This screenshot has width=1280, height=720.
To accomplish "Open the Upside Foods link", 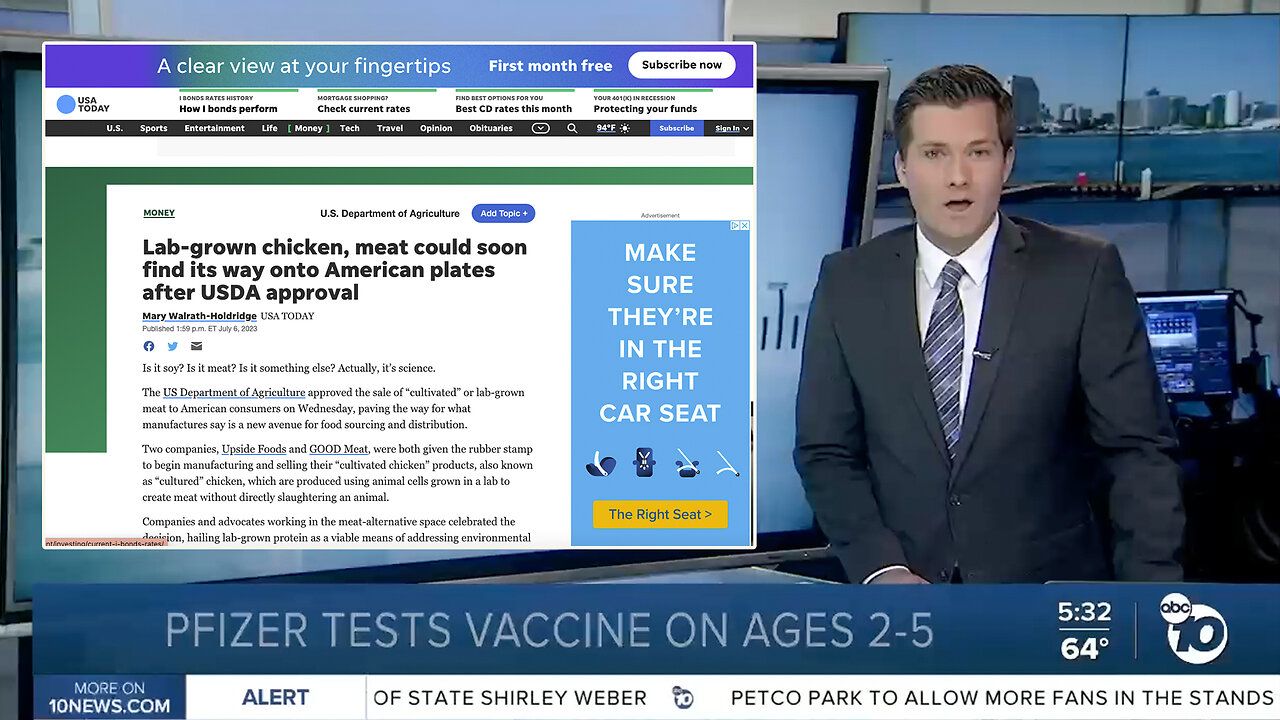I will click(254, 449).
